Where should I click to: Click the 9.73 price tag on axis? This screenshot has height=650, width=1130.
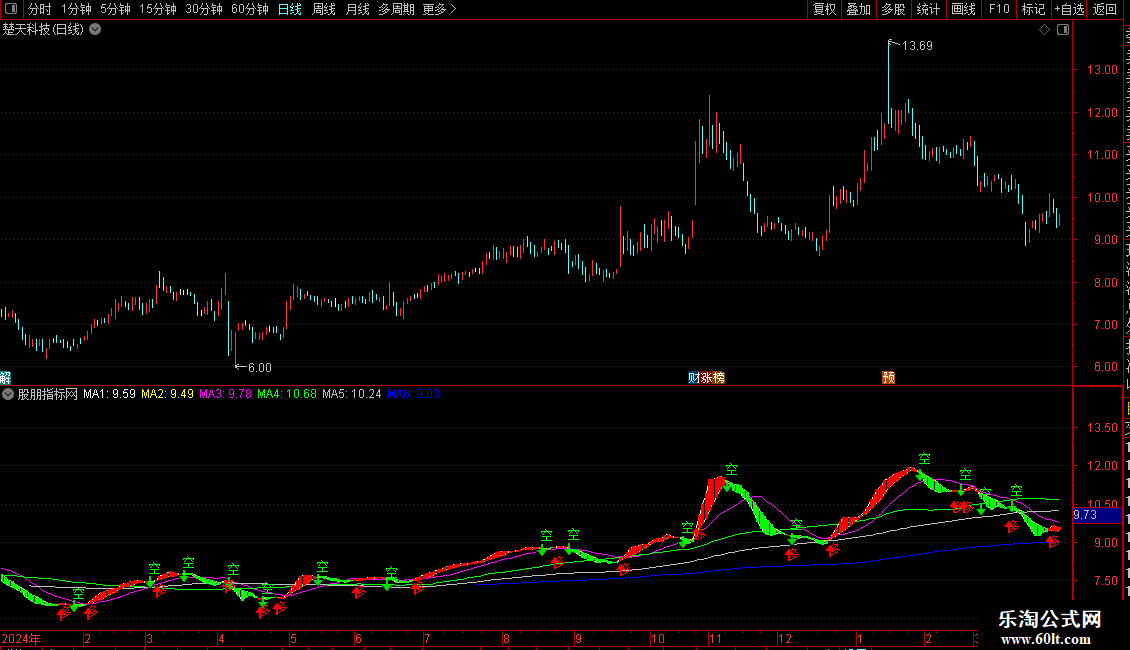[1098, 515]
